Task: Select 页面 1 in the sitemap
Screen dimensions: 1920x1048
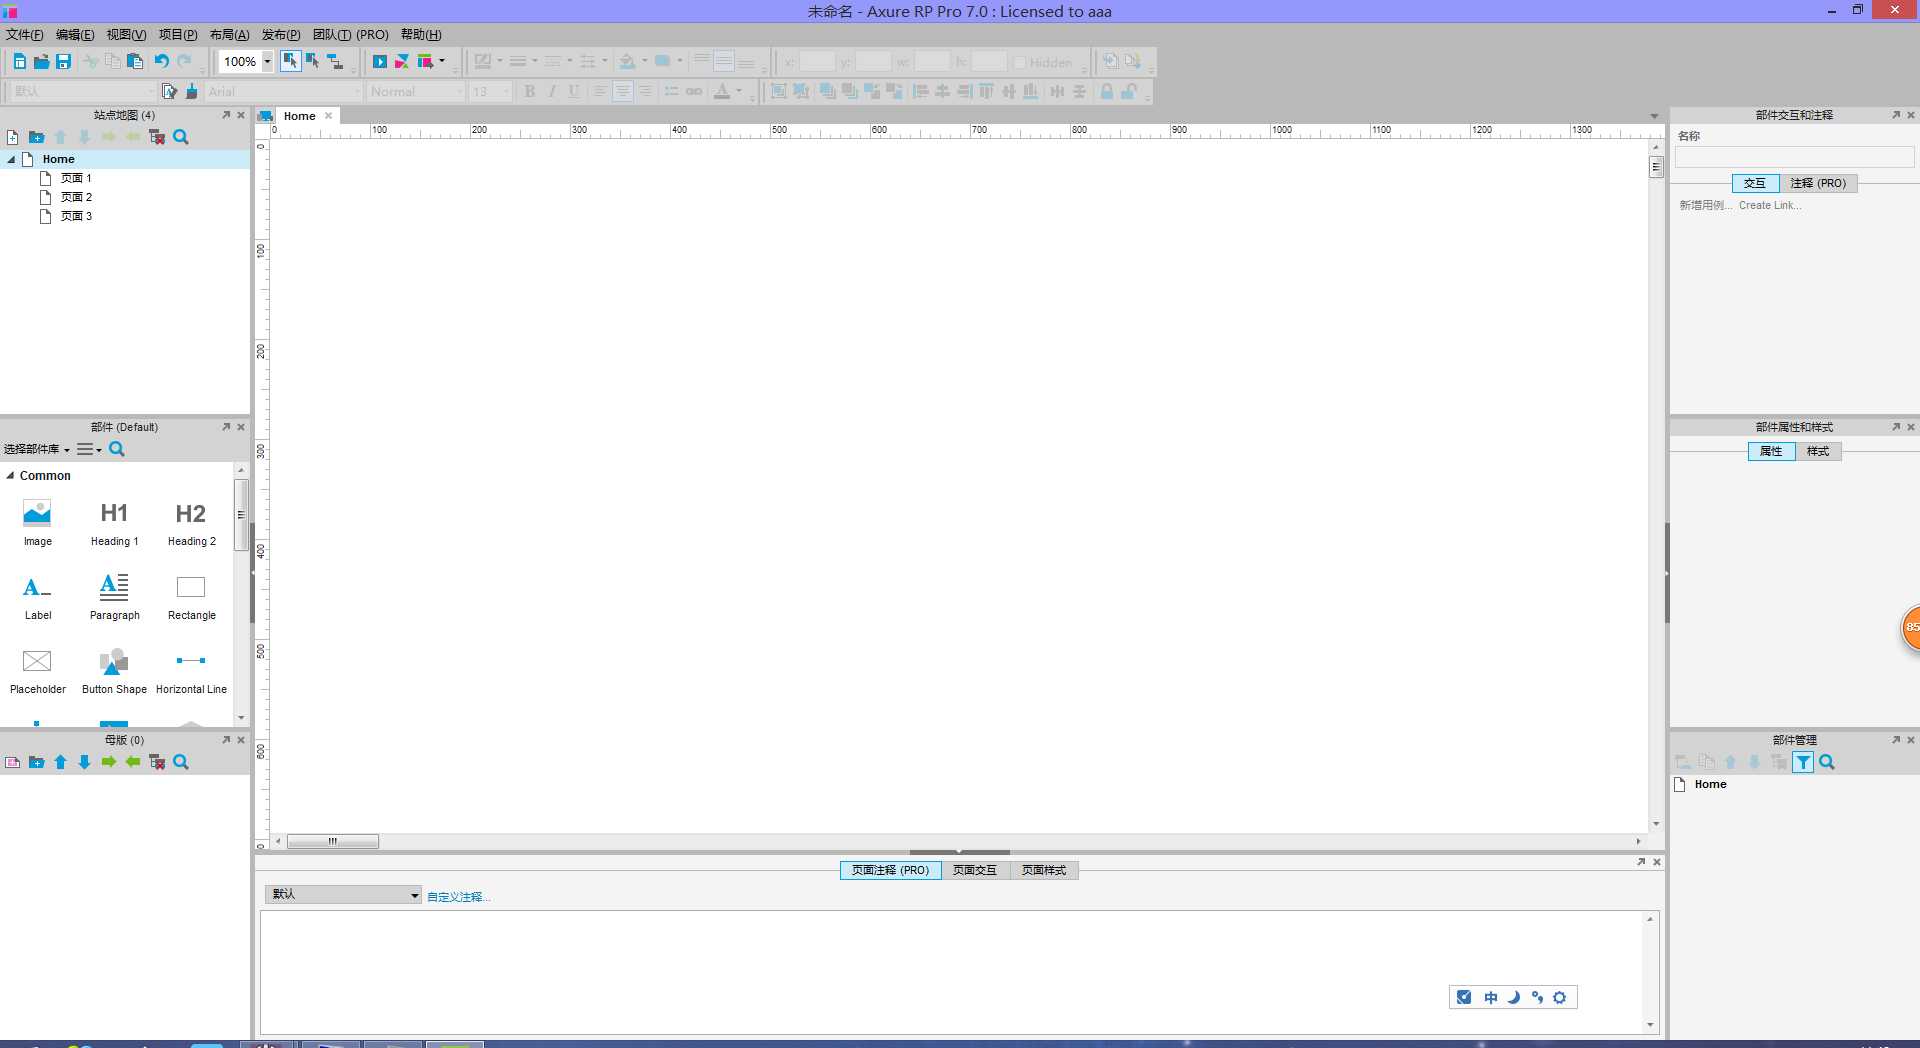Action: pos(76,178)
